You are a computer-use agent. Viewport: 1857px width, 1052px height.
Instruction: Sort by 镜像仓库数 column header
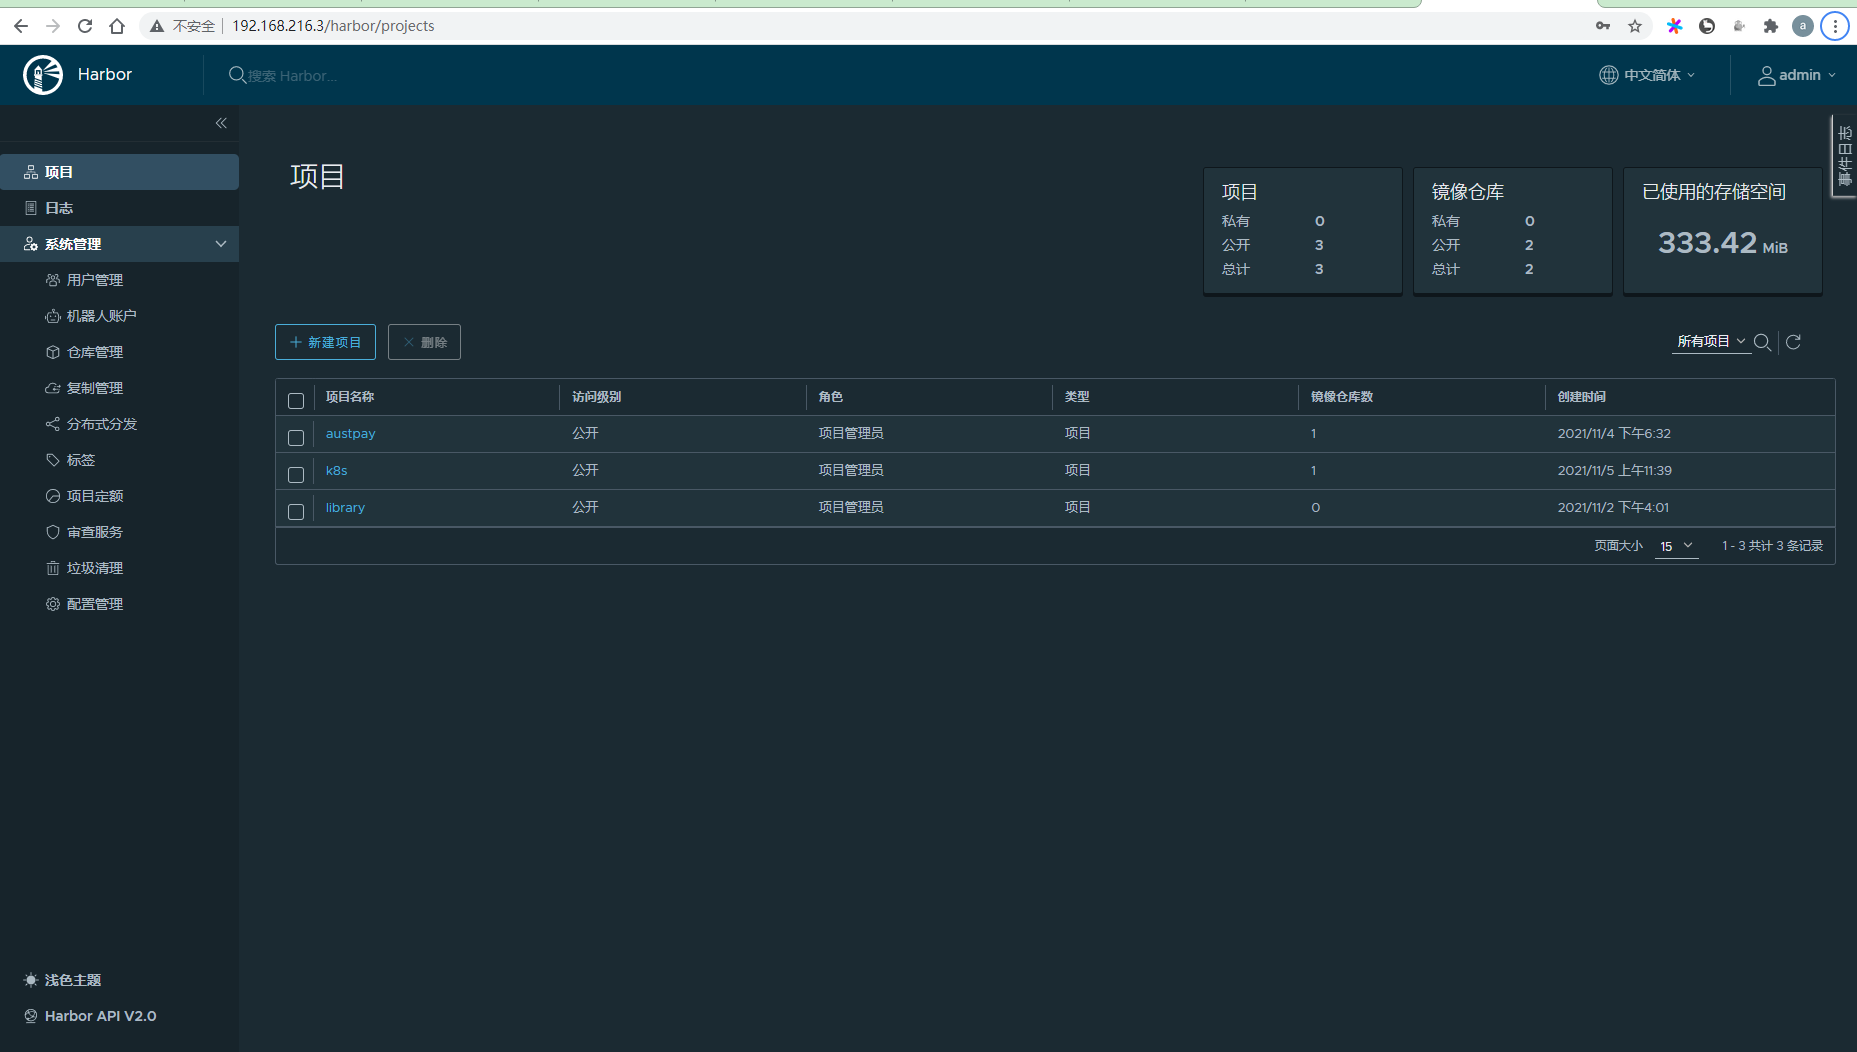pyautogui.click(x=1342, y=397)
